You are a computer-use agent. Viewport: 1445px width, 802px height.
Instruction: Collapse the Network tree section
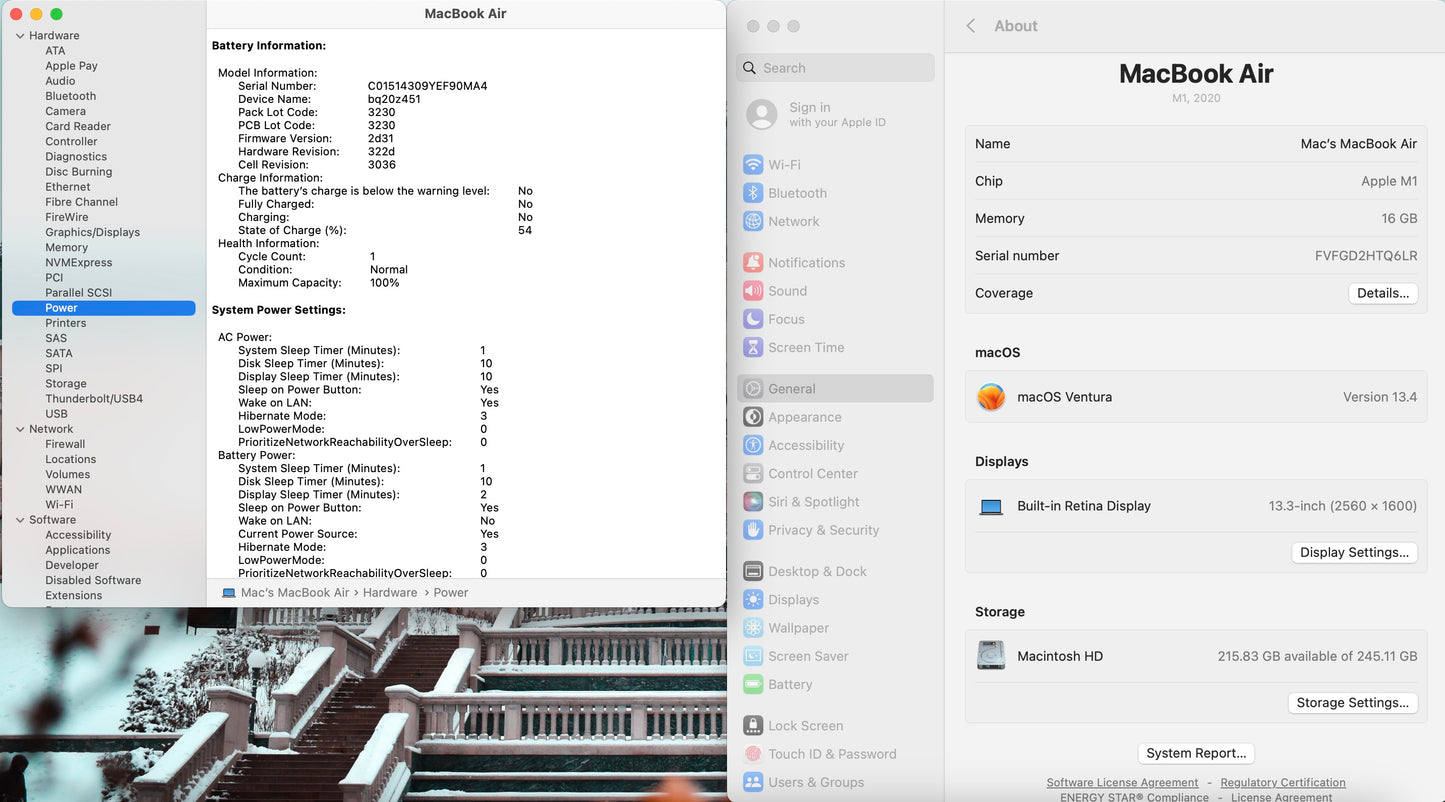[20, 429]
